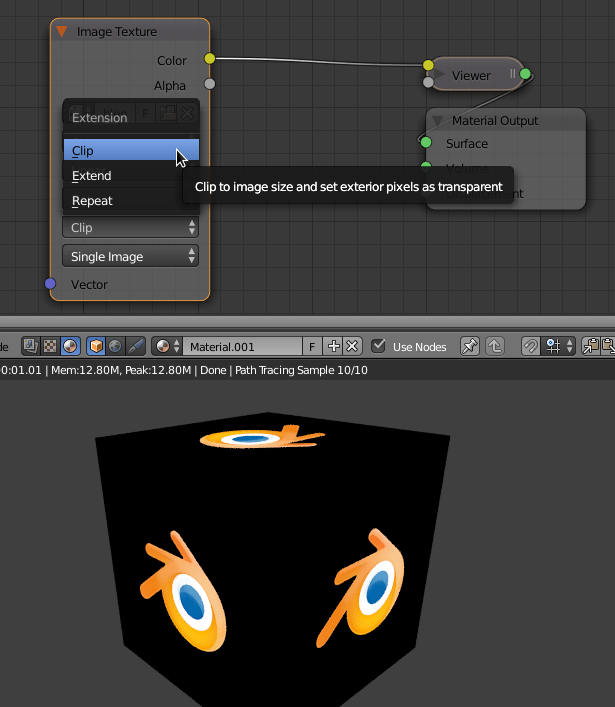615x707 pixels.
Task: Toggle node snapping magnet icon
Action: click(x=530, y=346)
